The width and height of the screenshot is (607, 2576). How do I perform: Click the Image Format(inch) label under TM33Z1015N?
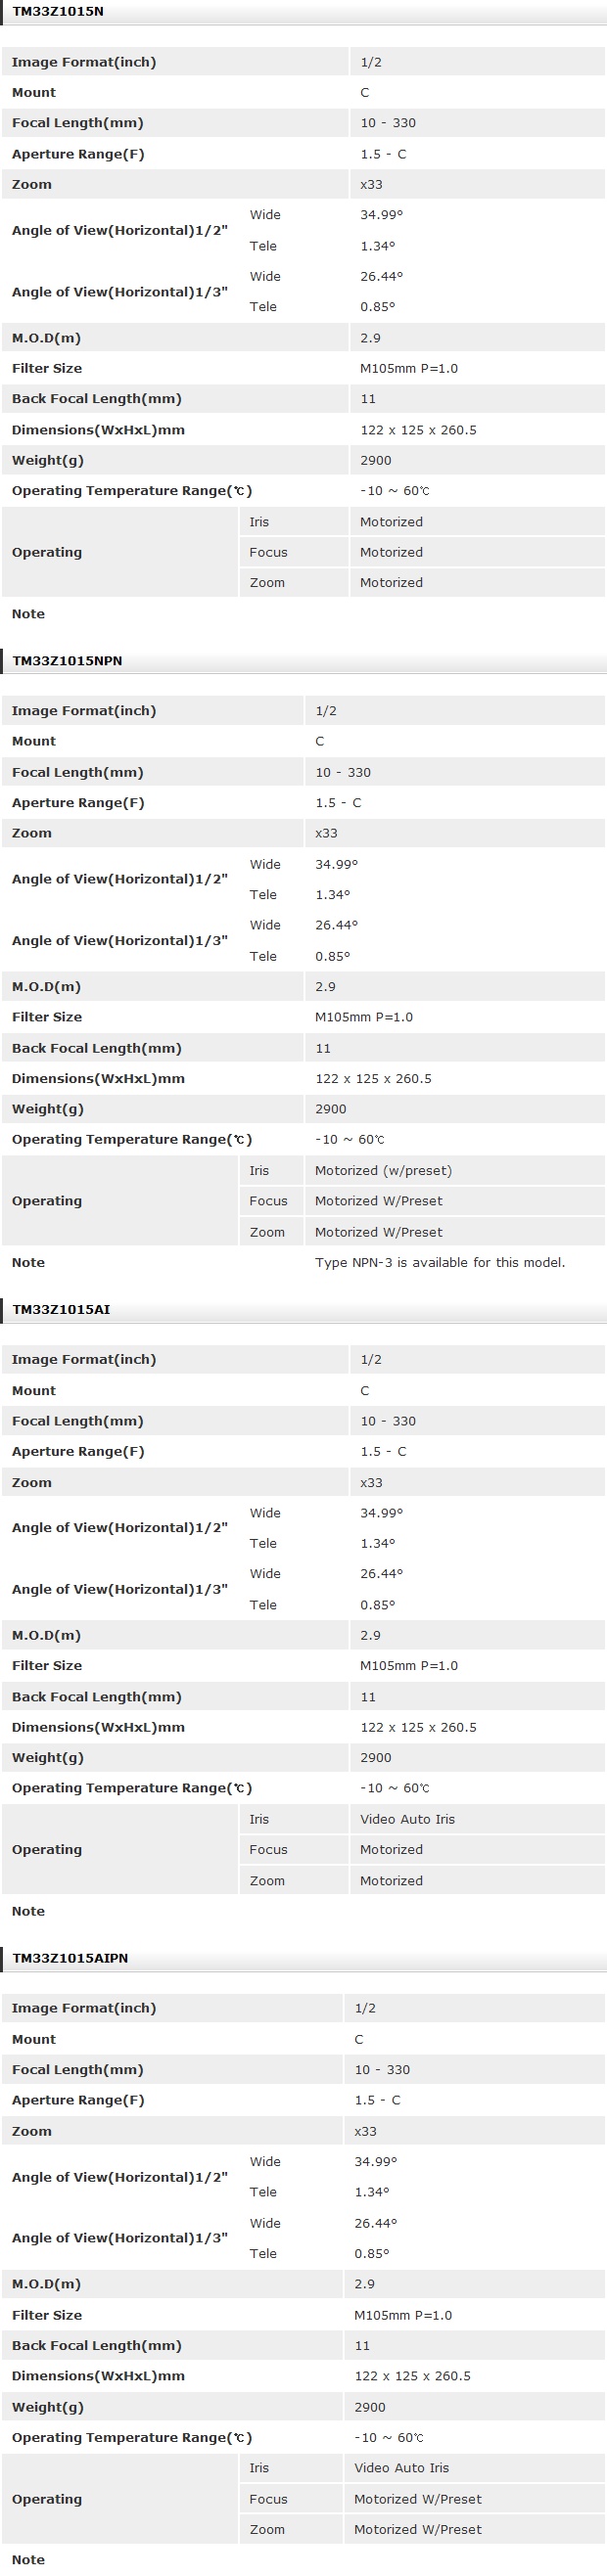point(84,62)
